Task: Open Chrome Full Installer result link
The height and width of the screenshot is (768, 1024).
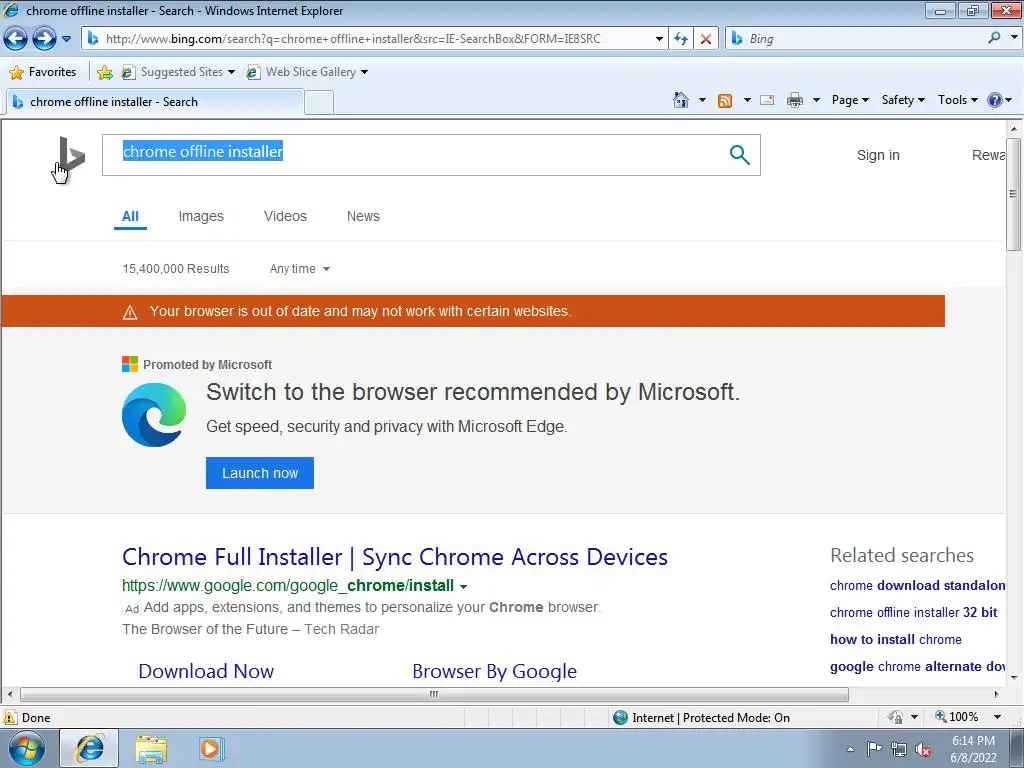Action: [x=395, y=557]
